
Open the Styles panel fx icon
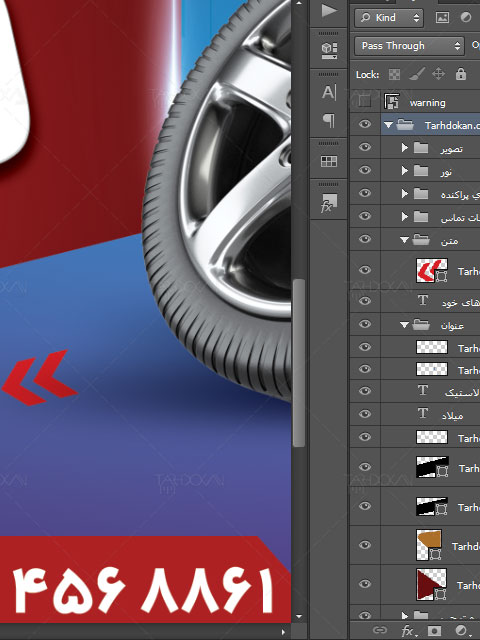click(329, 203)
